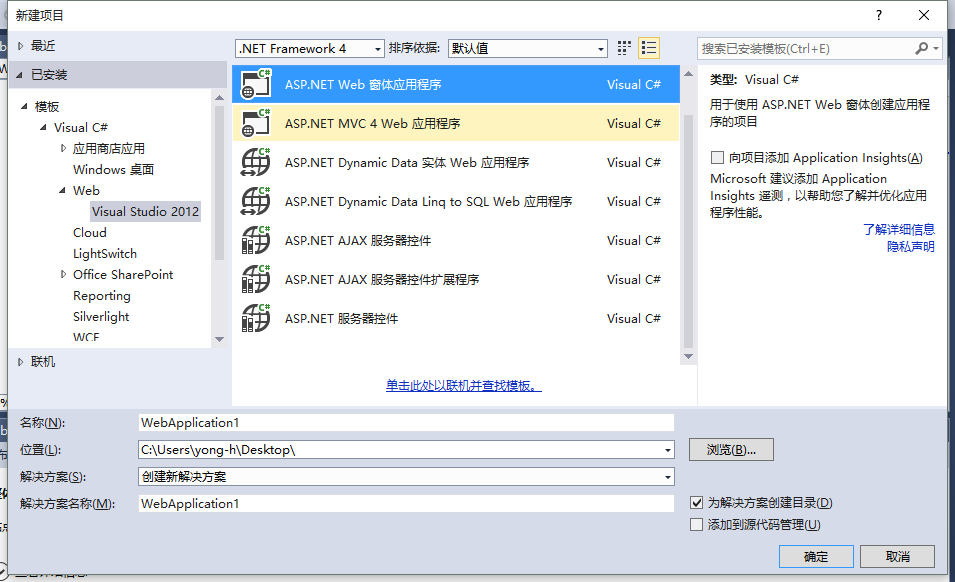
Task: Click the tree pane scrollbar thumb
Action: tap(220, 183)
